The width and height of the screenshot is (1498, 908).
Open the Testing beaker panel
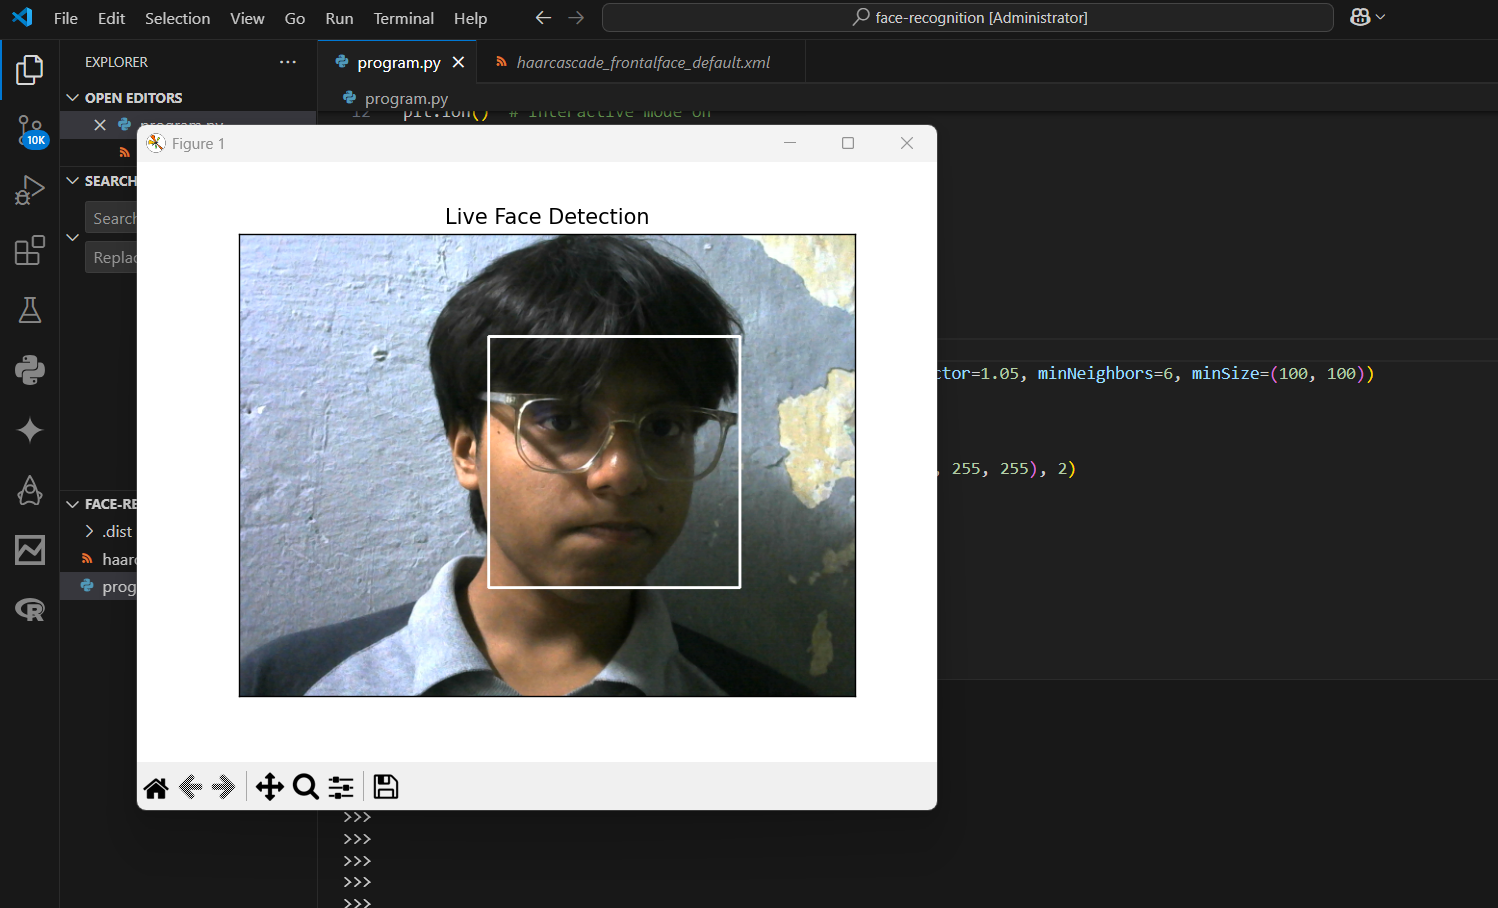29,310
